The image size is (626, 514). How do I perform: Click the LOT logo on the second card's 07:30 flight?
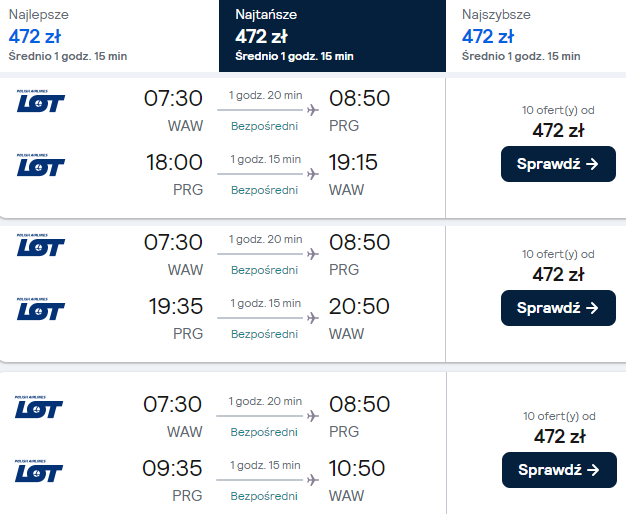40,245
